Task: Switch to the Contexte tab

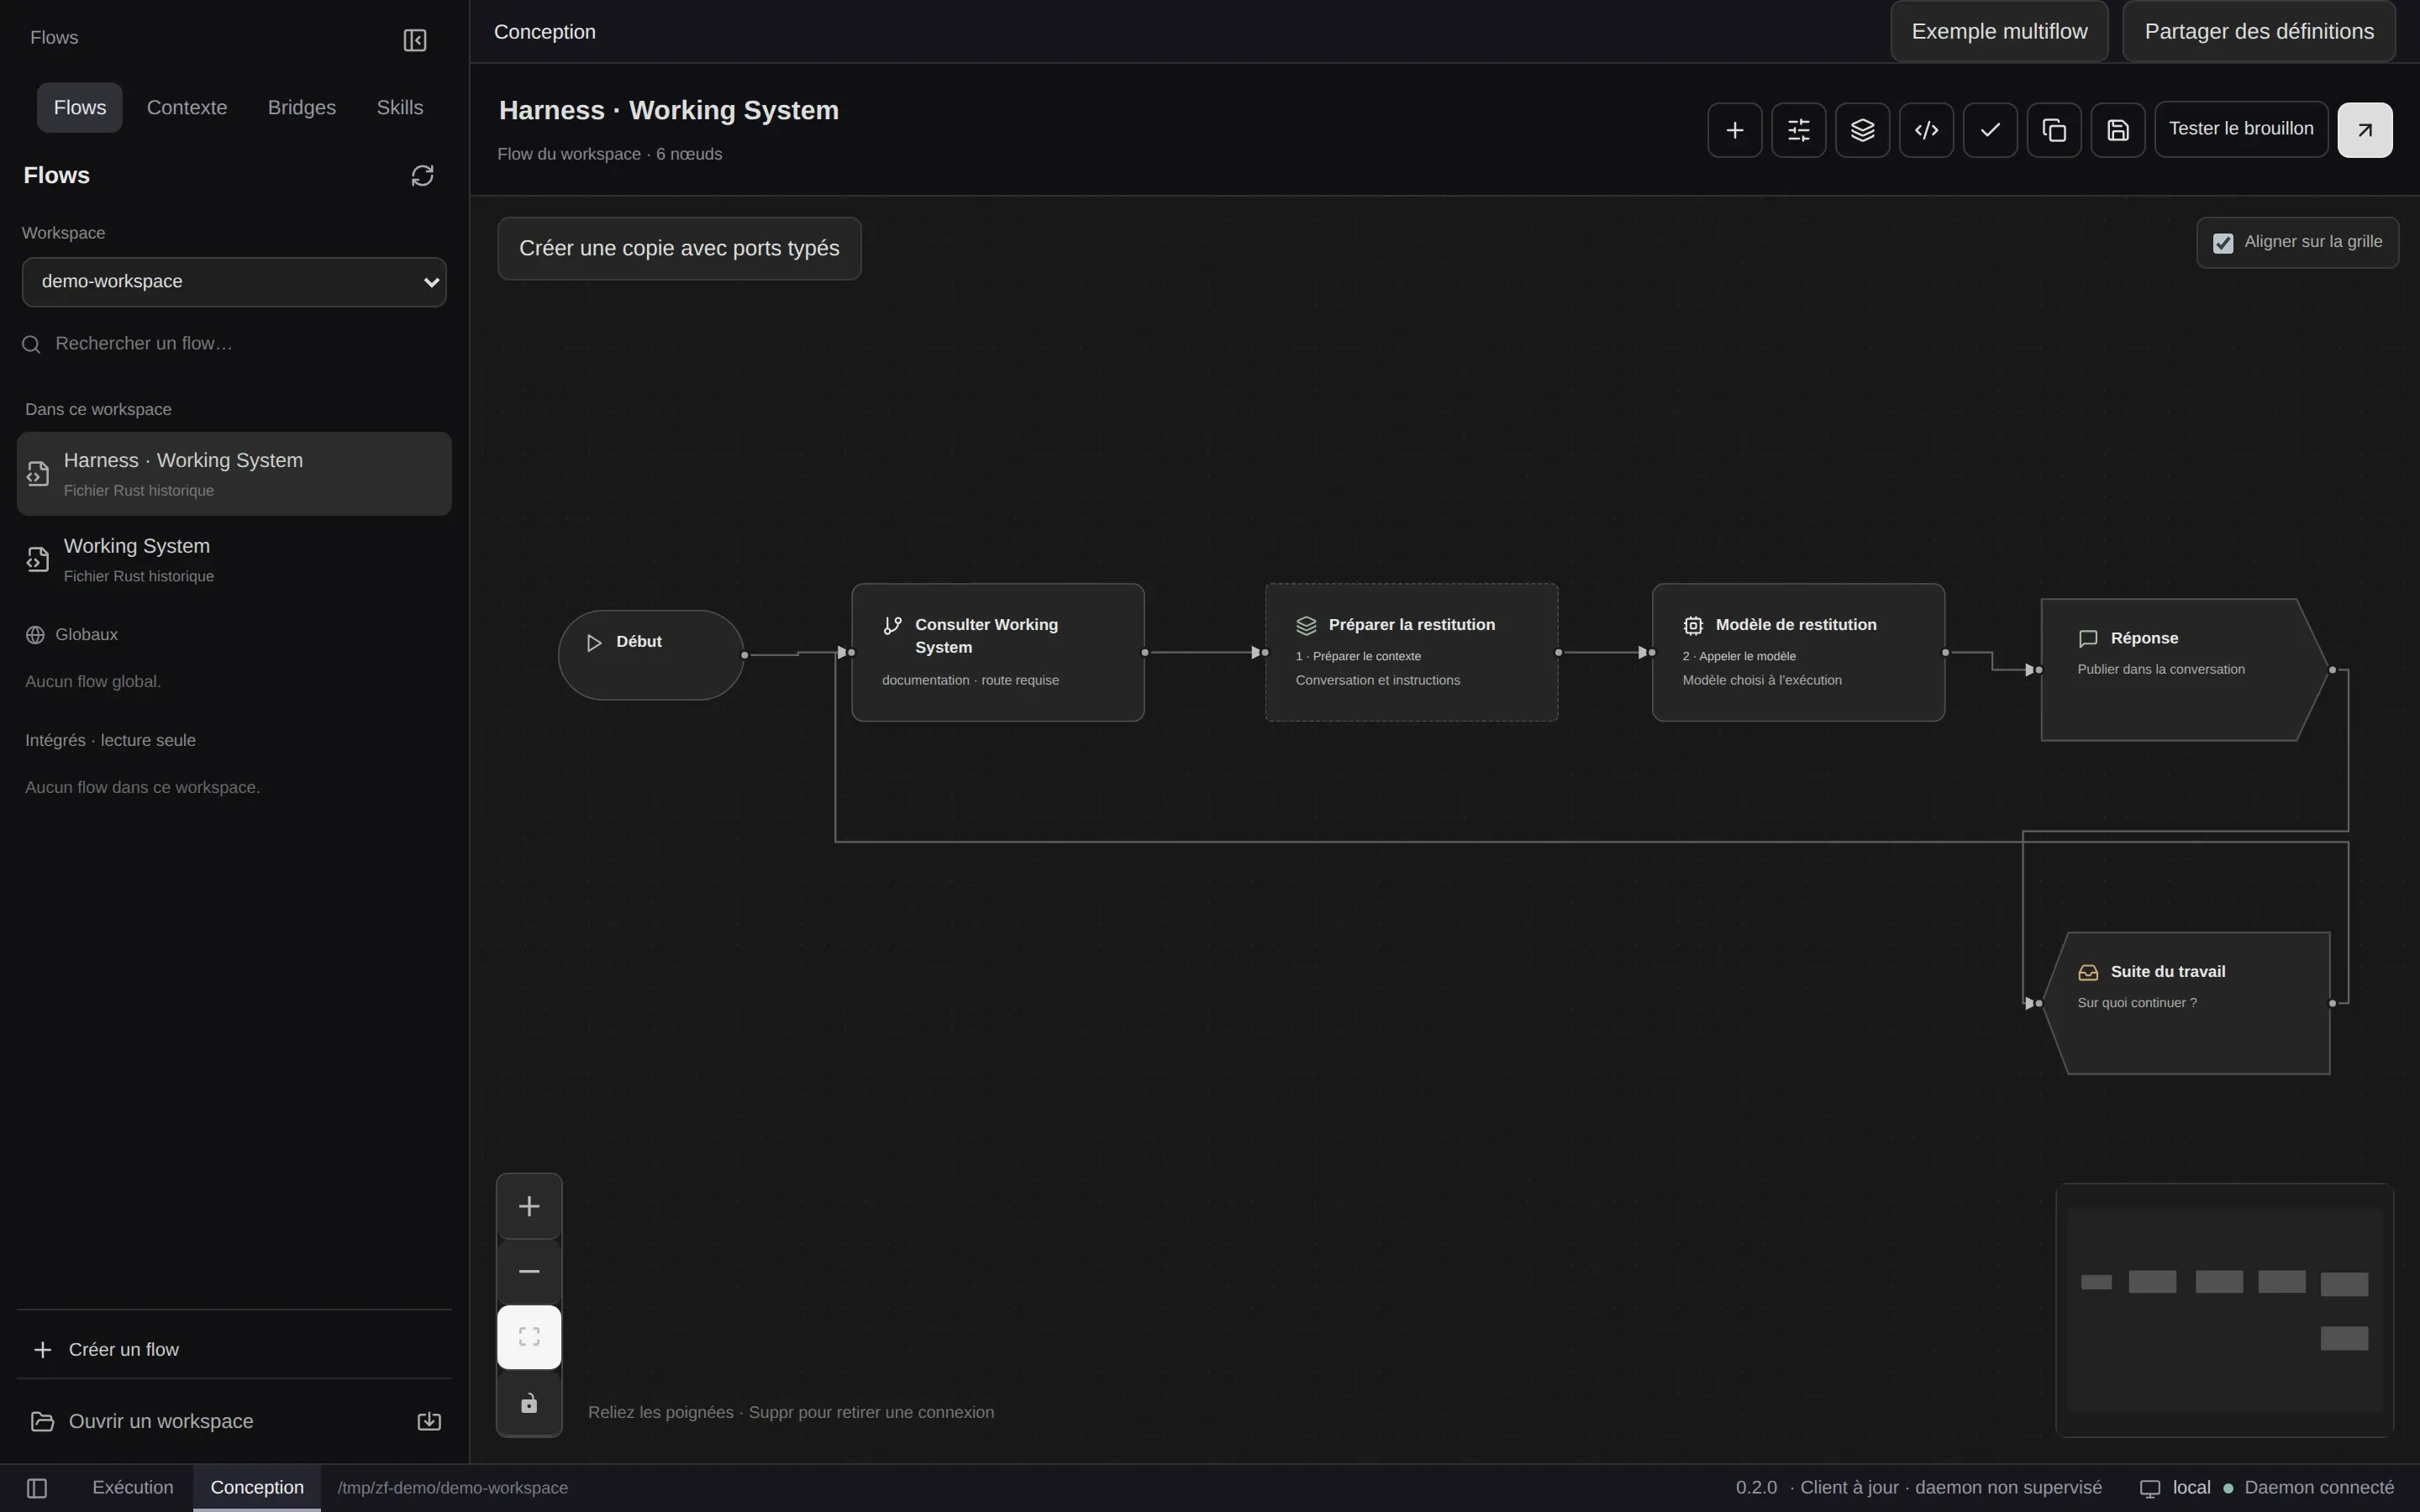Action: point(187,107)
